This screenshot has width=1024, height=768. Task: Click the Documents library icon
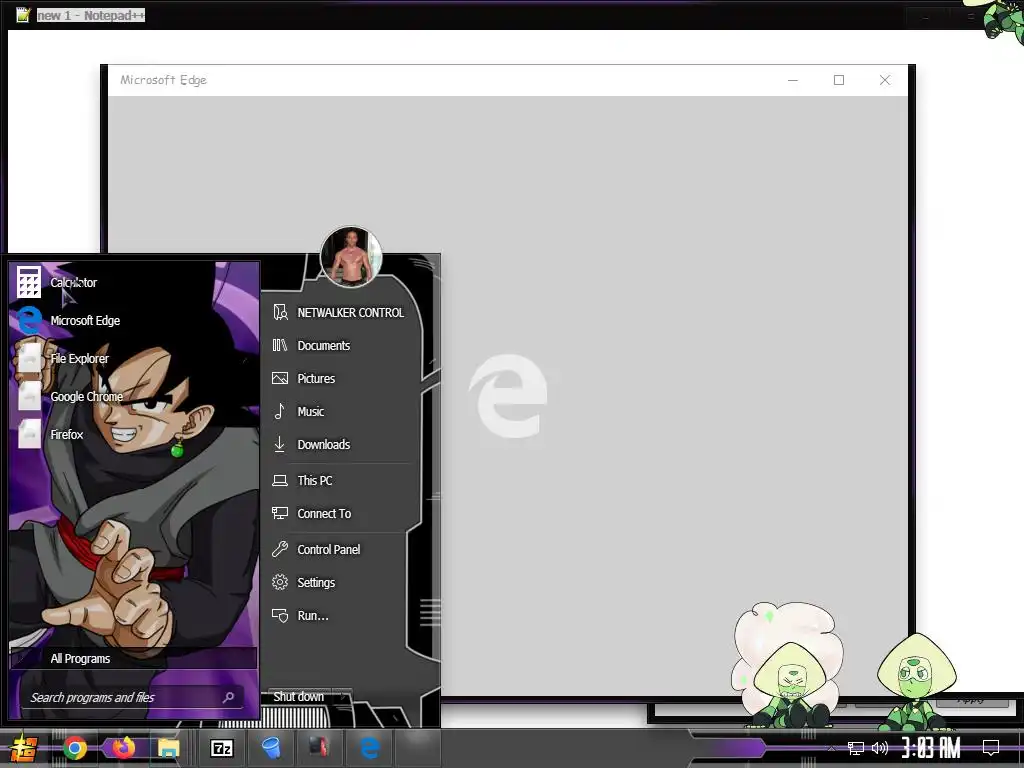click(x=280, y=345)
